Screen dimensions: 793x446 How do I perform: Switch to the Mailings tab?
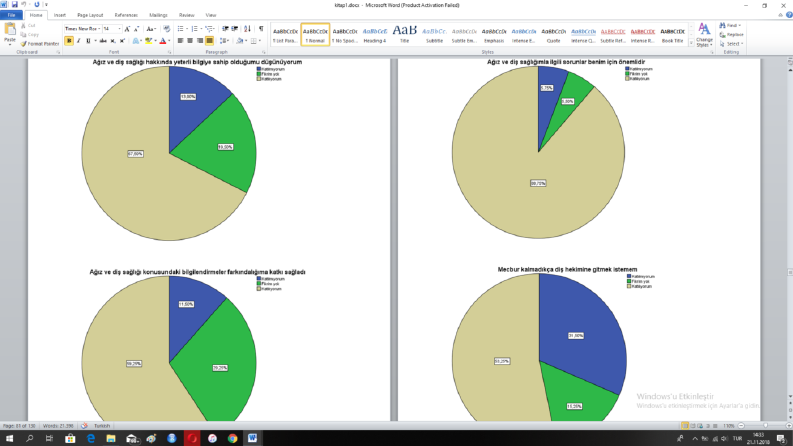click(x=158, y=15)
